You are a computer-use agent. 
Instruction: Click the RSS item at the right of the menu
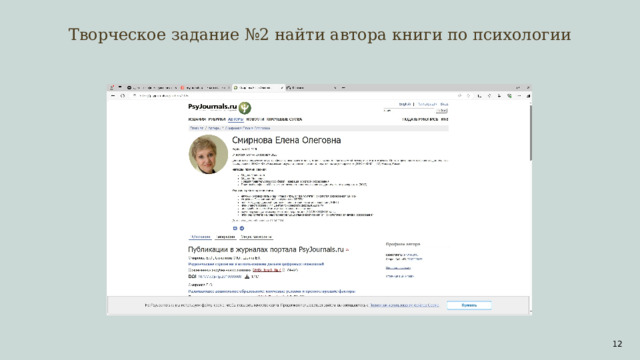tap(444, 119)
